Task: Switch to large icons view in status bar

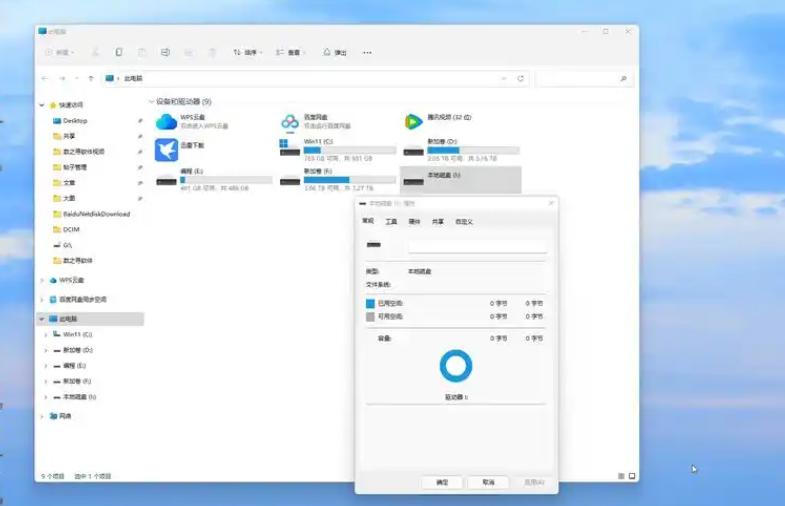Action: [x=632, y=476]
